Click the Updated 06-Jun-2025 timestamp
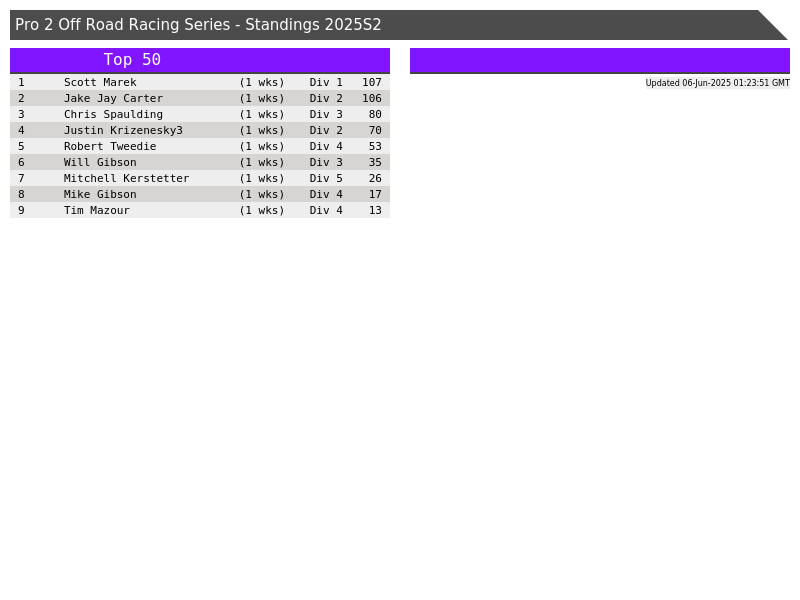This screenshot has height=600, width=800. click(717, 83)
